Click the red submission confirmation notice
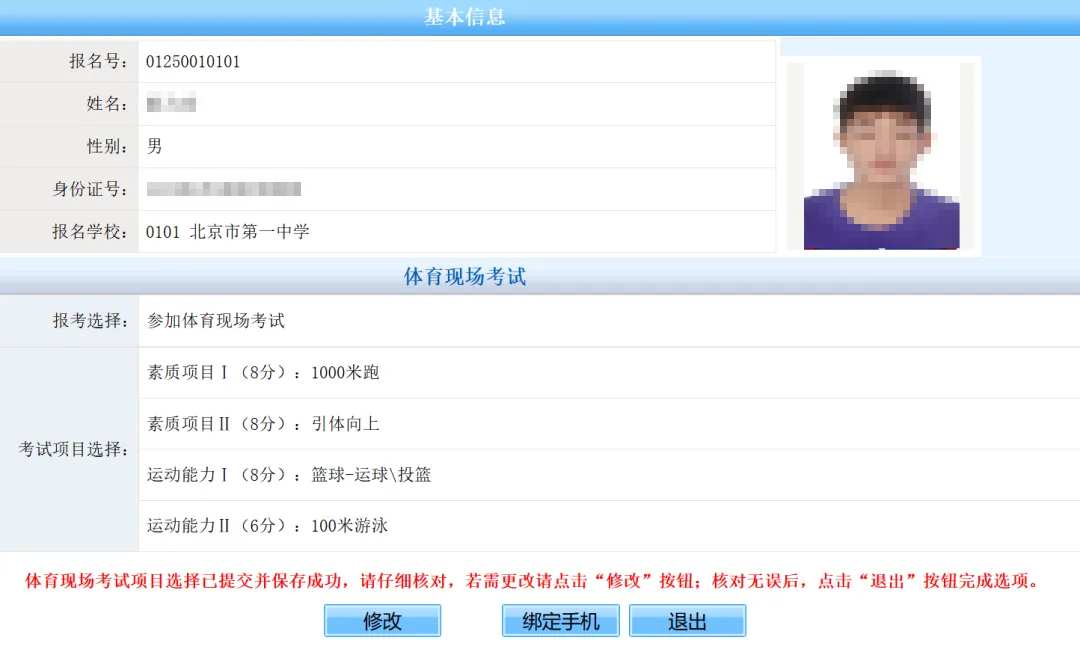Image resolution: width=1080 pixels, height=652 pixels. pyautogui.click(x=533, y=581)
